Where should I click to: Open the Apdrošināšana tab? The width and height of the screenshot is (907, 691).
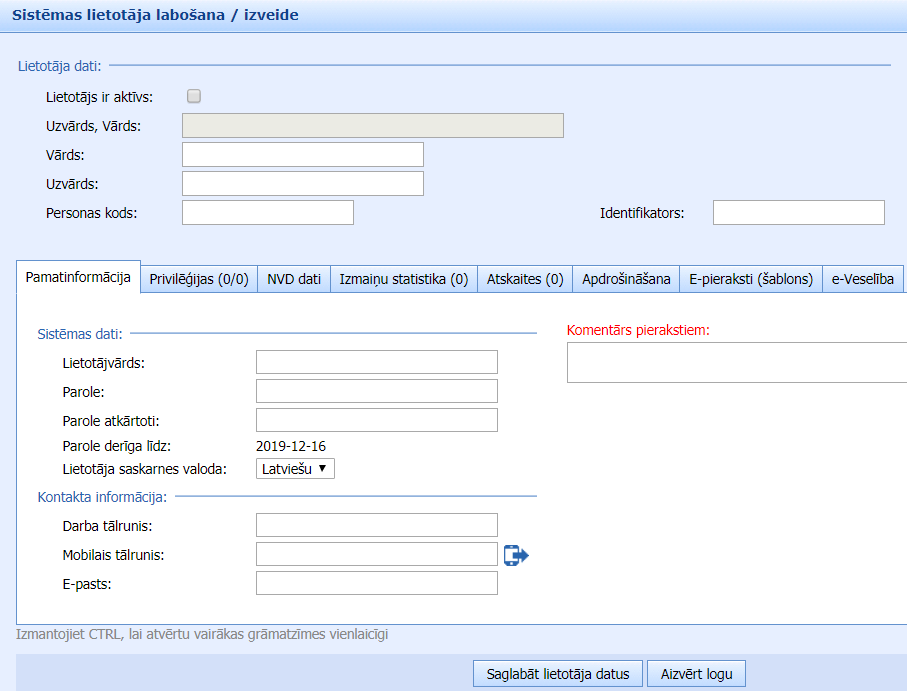coord(626,279)
